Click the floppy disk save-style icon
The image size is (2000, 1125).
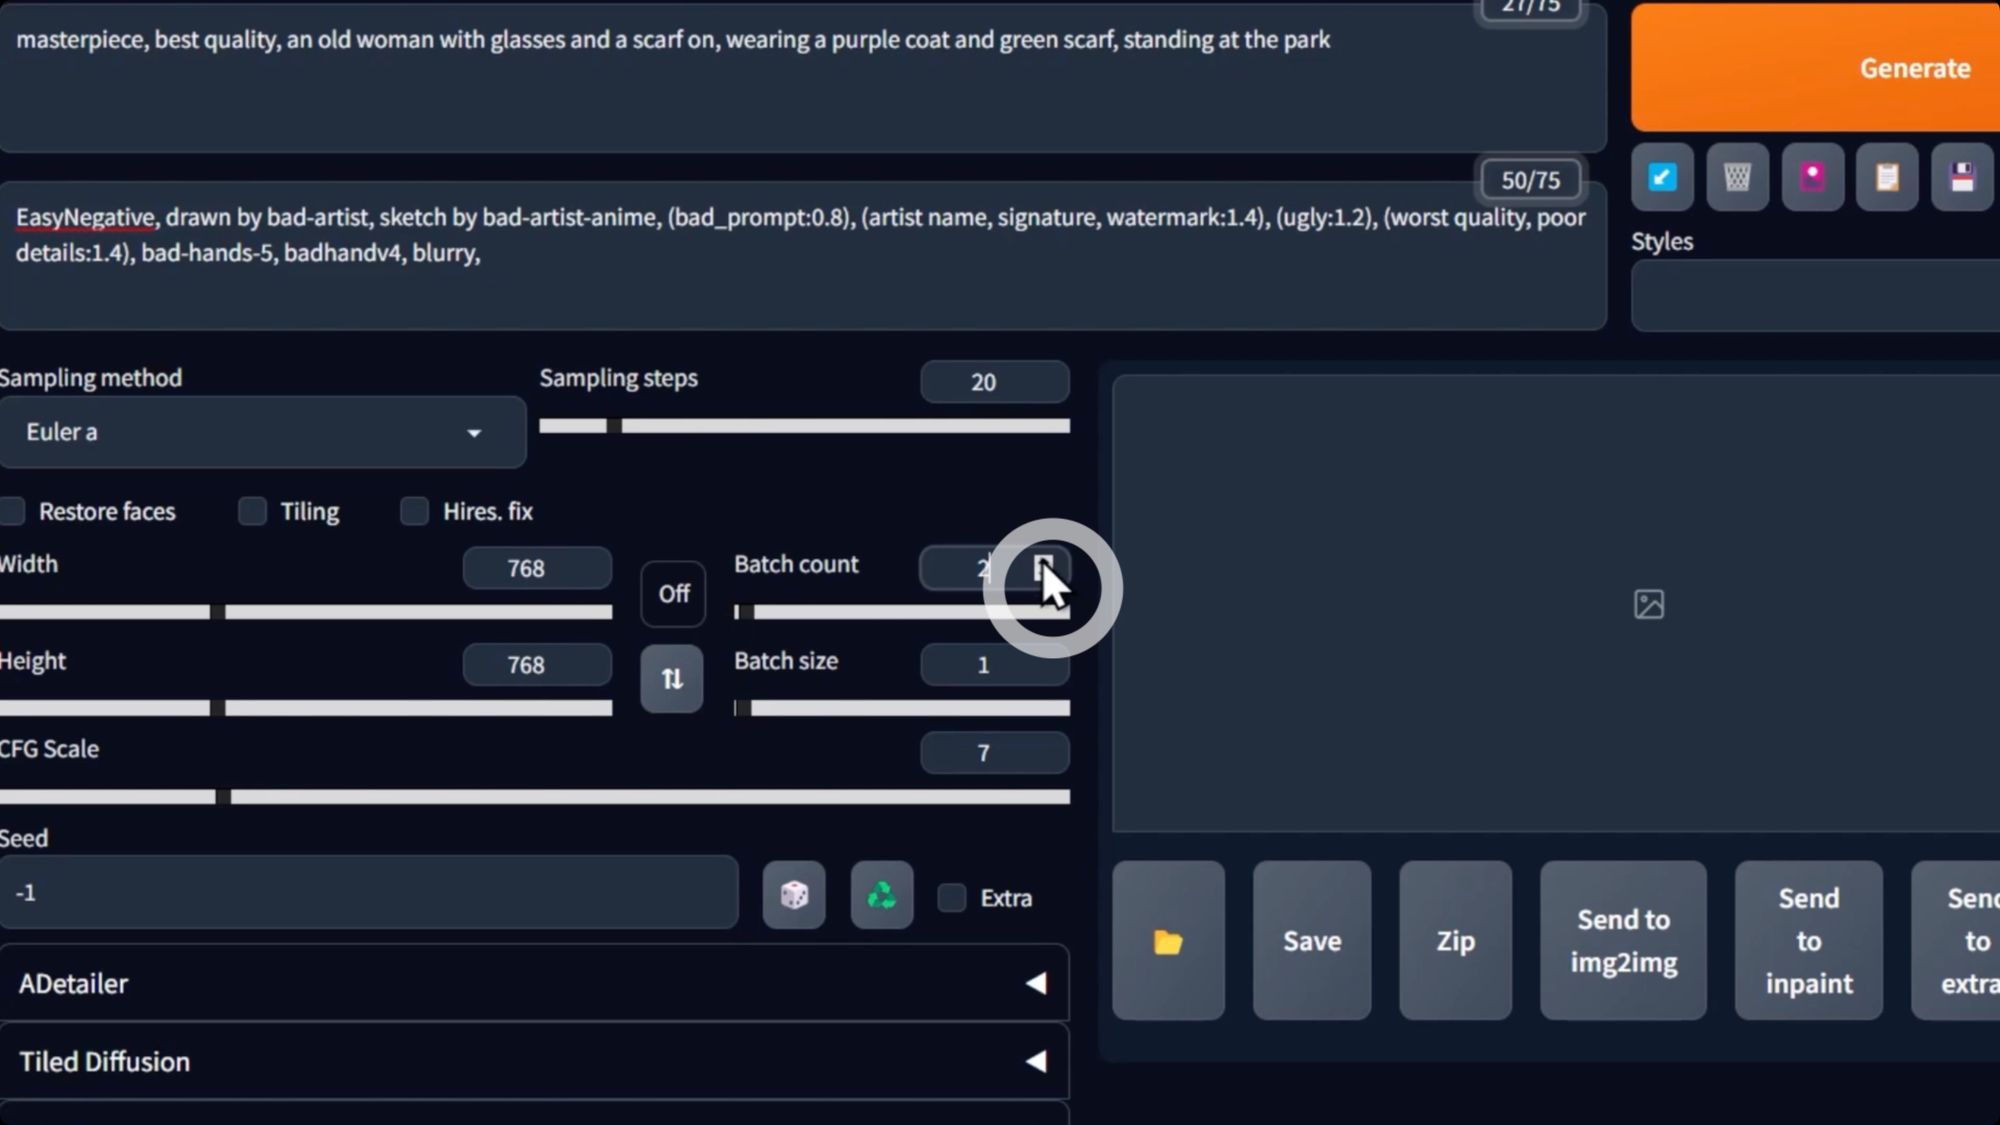pyautogui.click(x=1962, y=178)
